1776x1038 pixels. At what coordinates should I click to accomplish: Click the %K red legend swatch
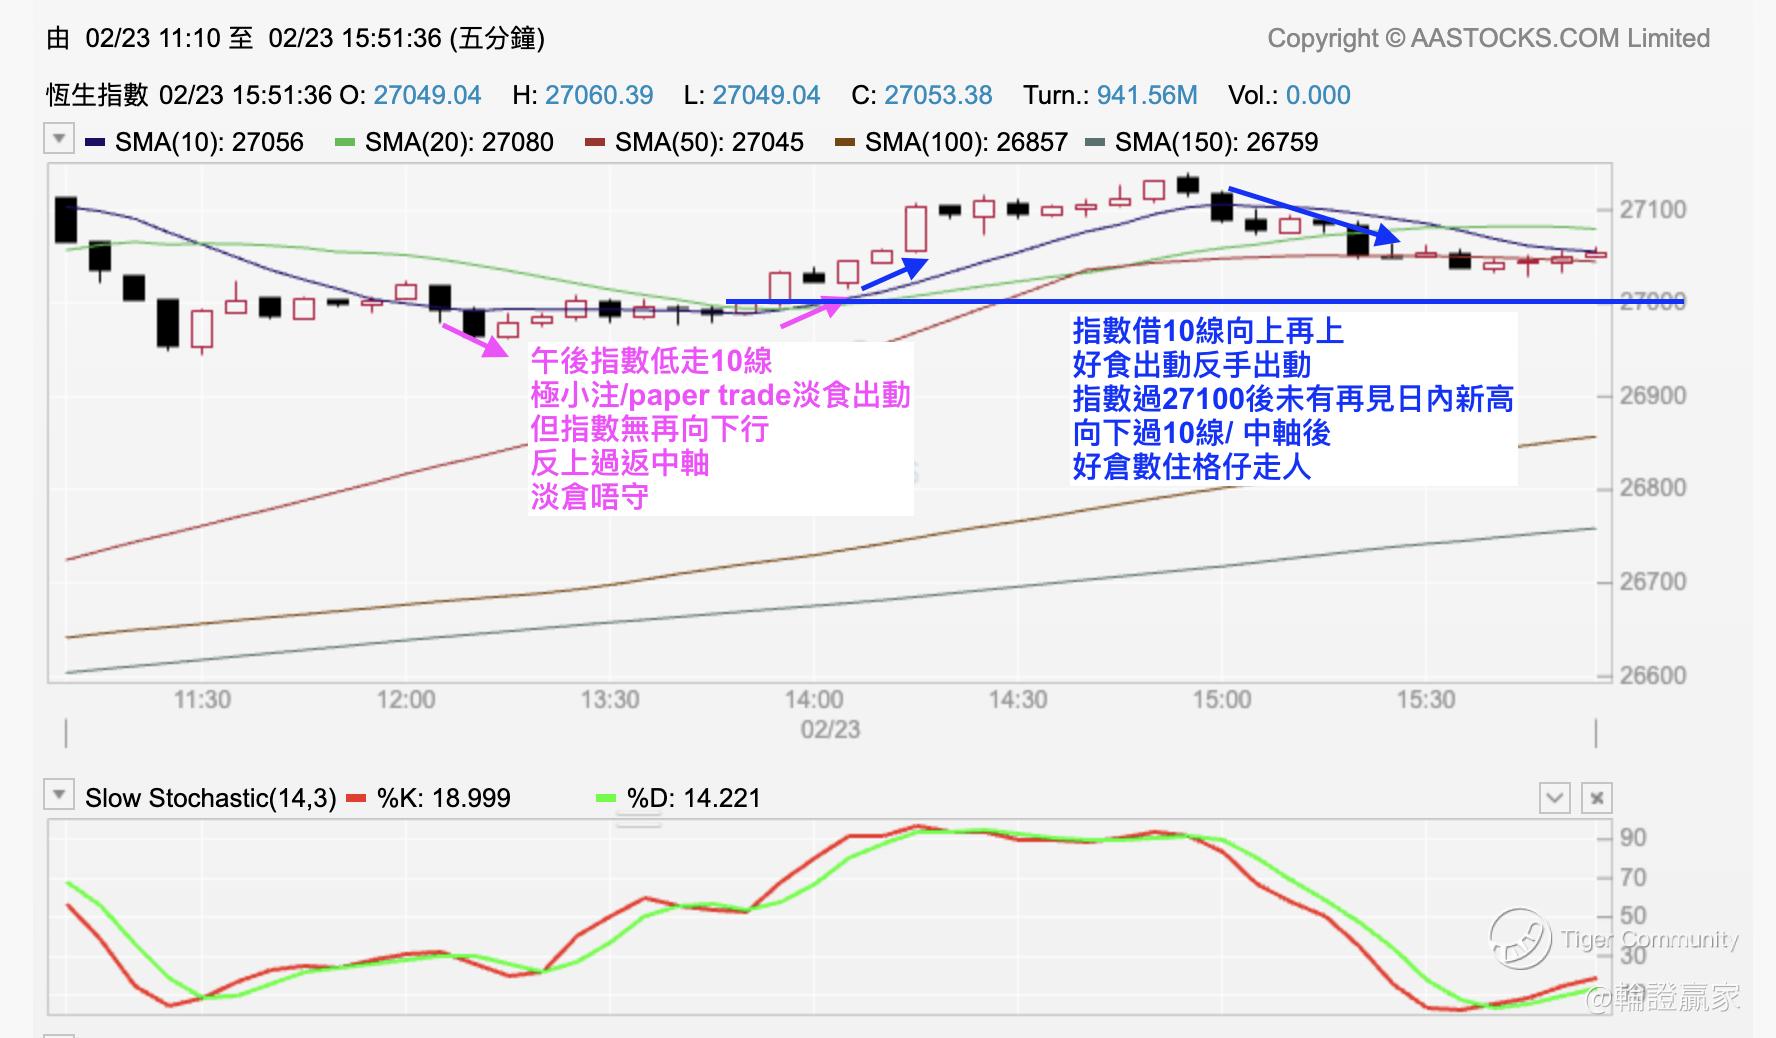tap(356, 798)
